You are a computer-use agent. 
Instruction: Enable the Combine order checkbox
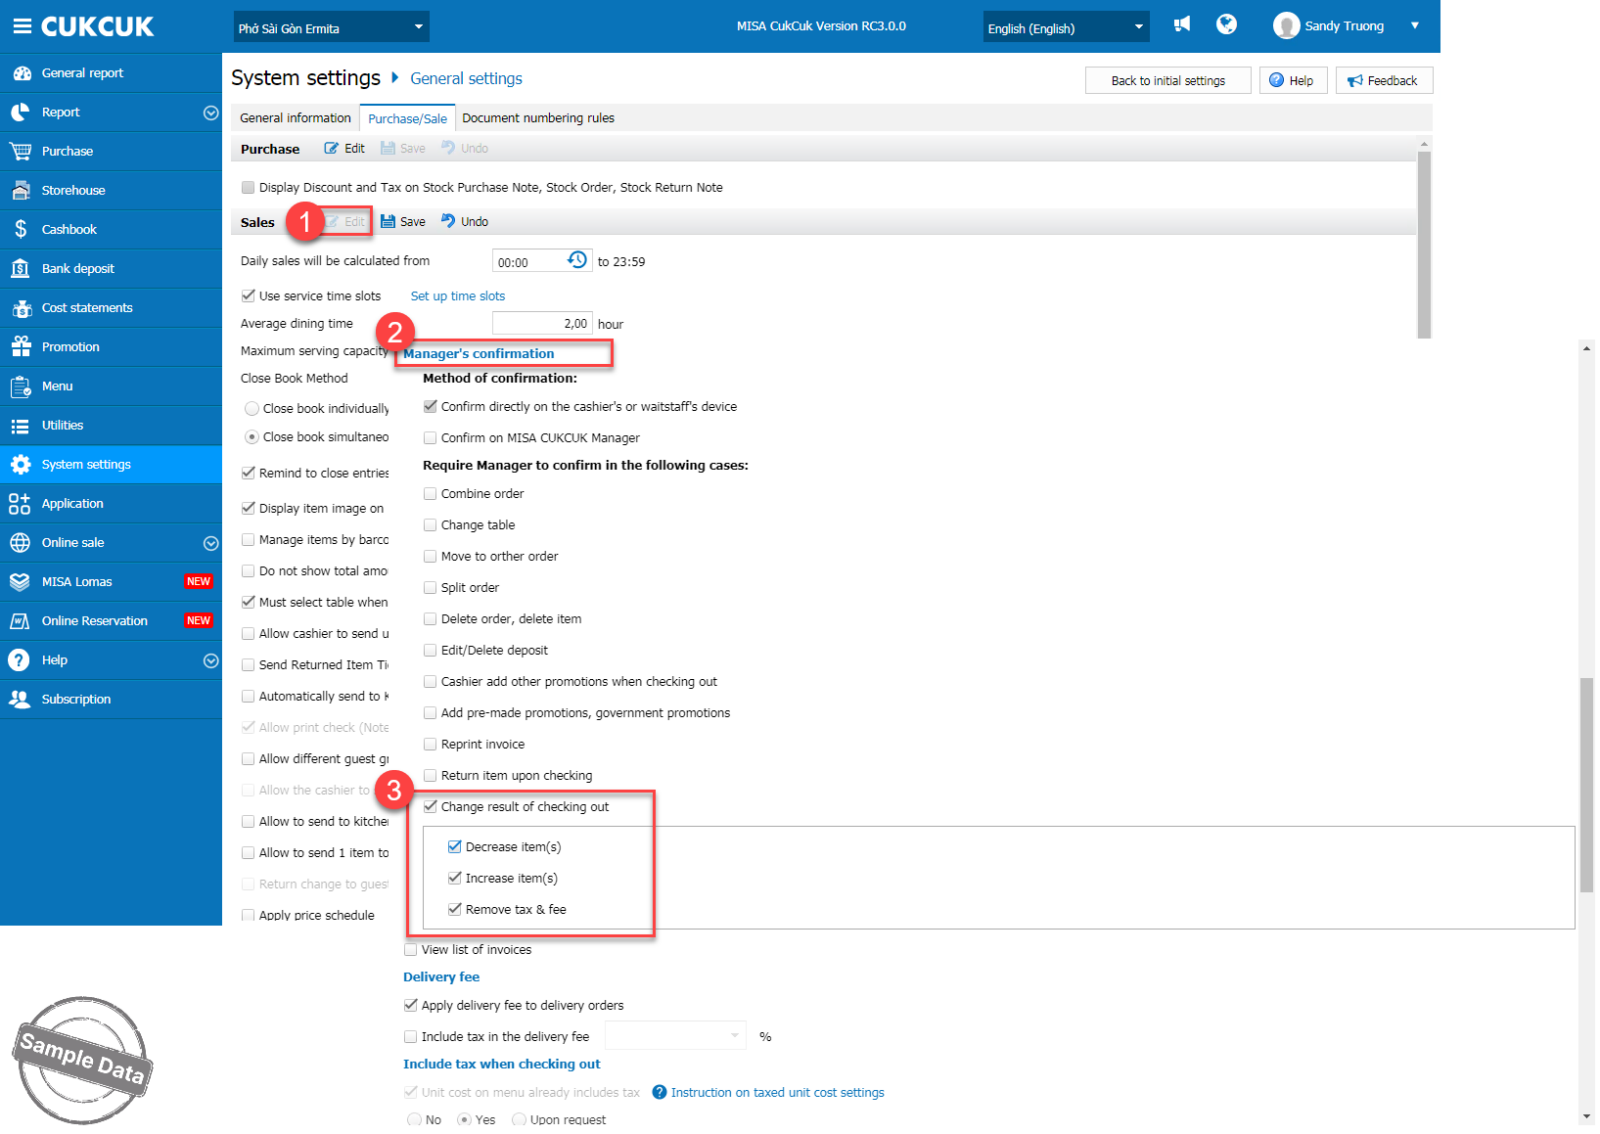(430, 494)
